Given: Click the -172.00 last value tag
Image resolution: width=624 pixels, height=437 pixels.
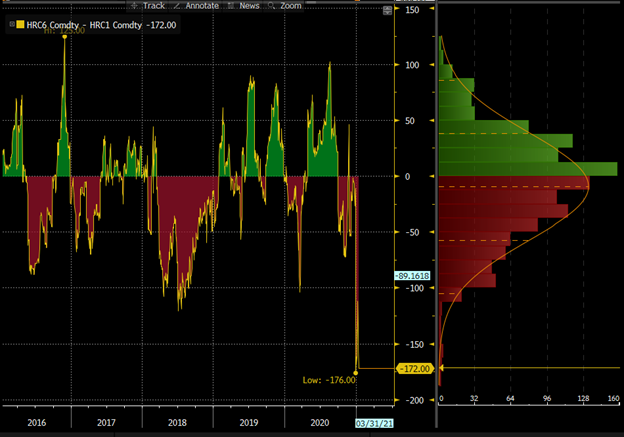Looking at the screenshot, I should (x=414, y=369).
